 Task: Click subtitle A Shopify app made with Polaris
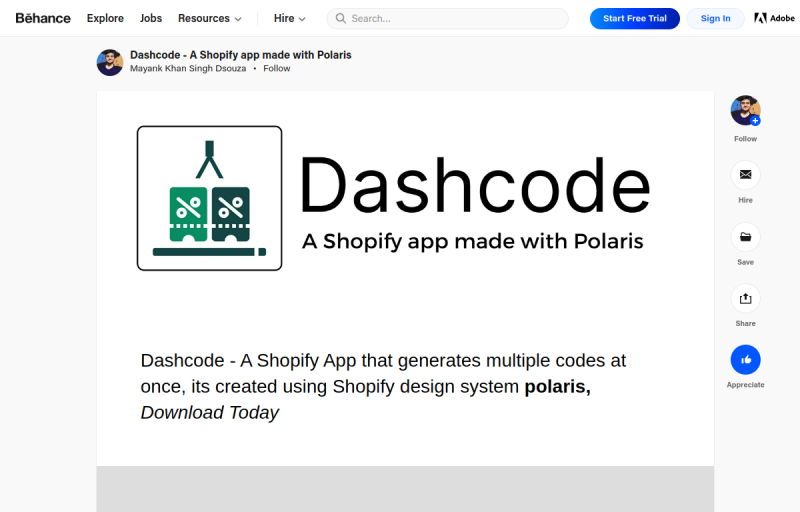(472, 241)
